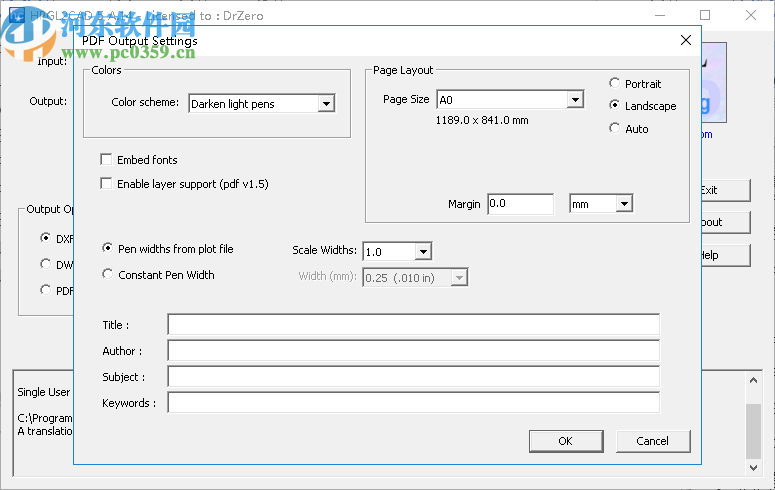Click the Margin value field

click(x=520, y=204)
